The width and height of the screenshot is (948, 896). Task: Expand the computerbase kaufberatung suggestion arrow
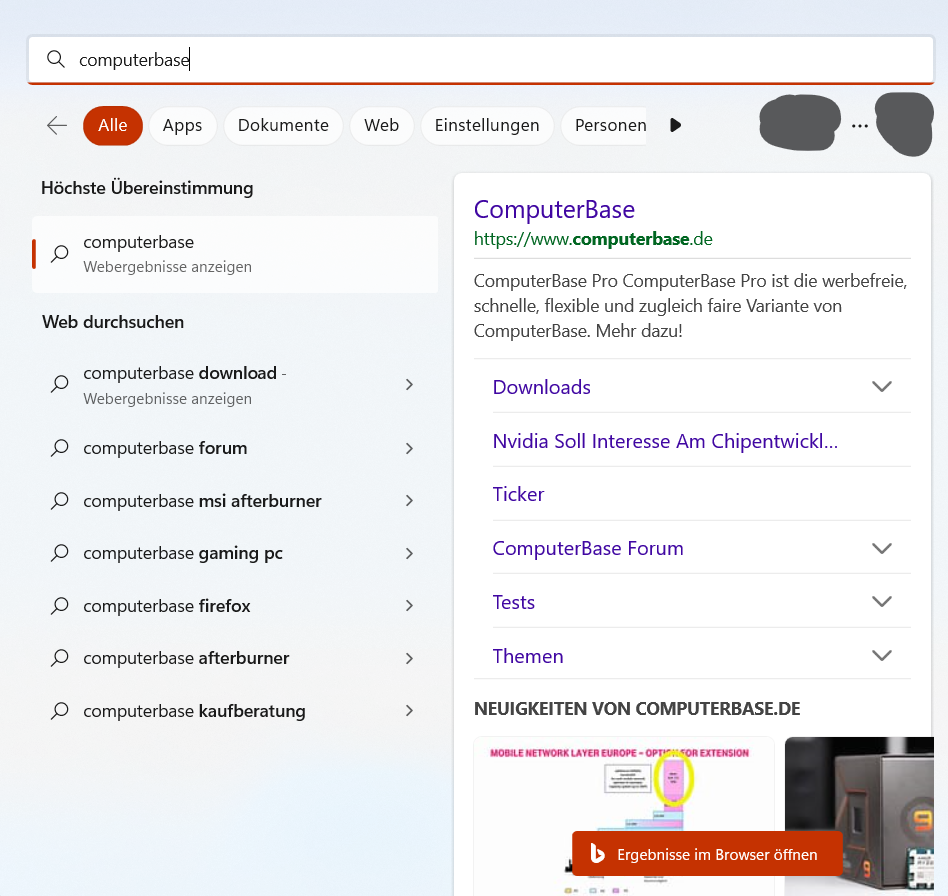pyautogui.click(x=409, y=711)
